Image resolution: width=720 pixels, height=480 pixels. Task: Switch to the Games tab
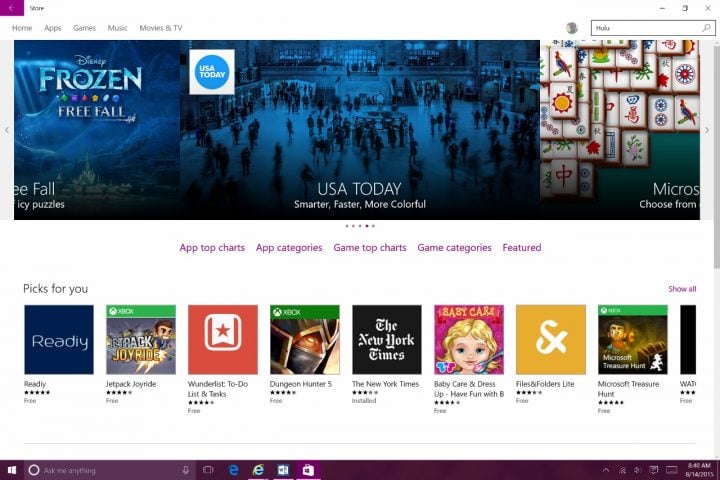tap(84, 28)
